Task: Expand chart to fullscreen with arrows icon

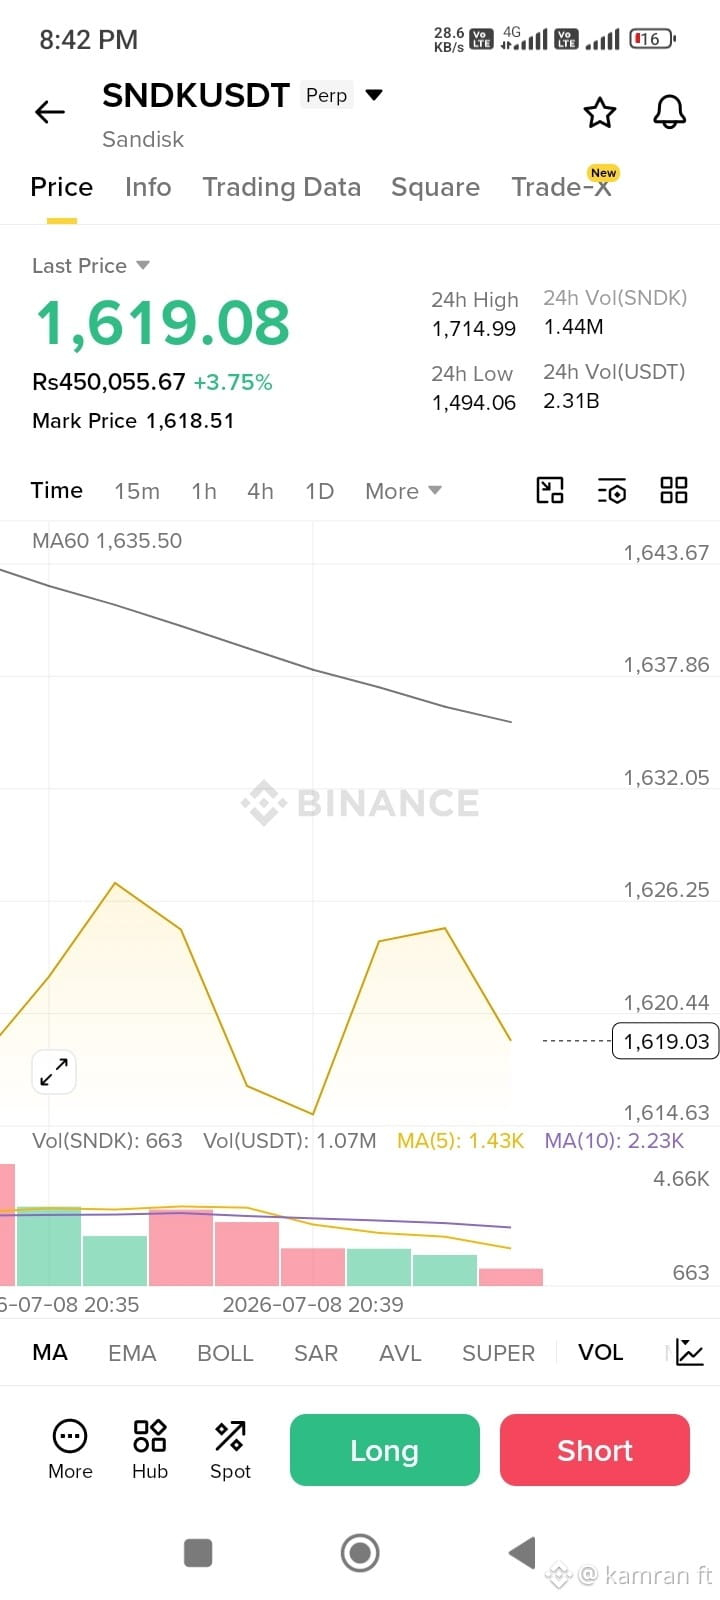Action: 54,1072
